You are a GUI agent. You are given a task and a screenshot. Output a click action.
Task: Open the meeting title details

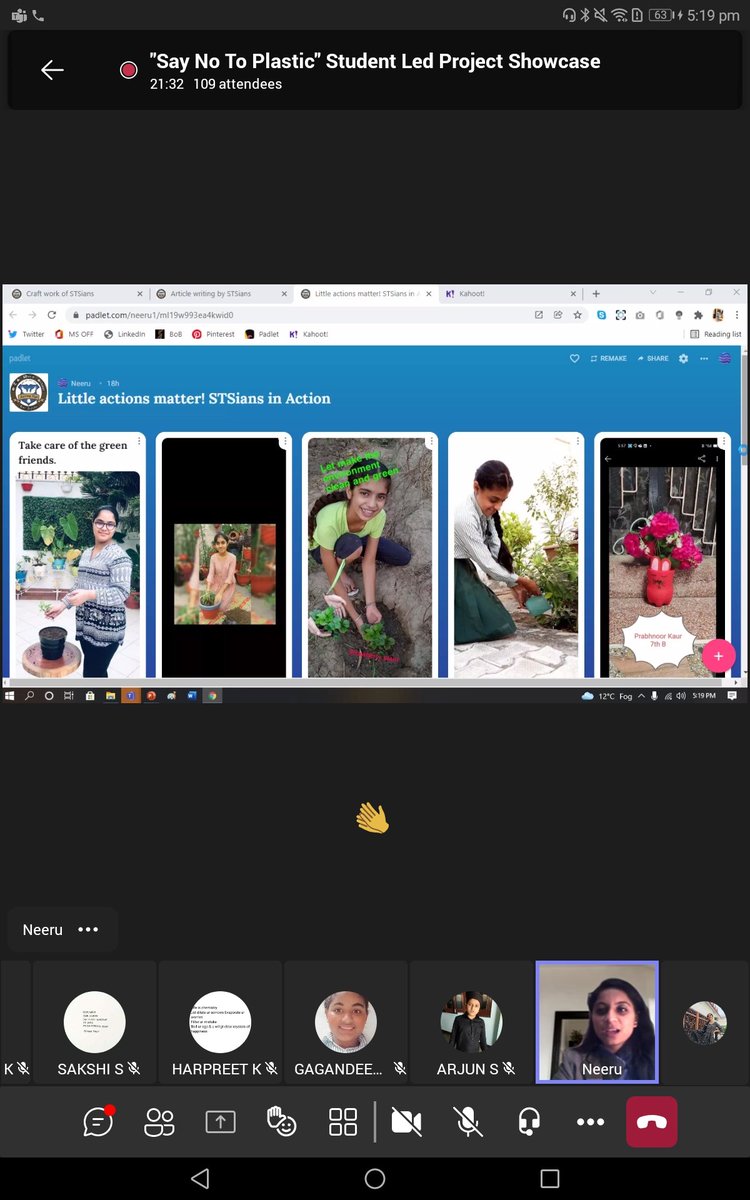pos(375,61)
